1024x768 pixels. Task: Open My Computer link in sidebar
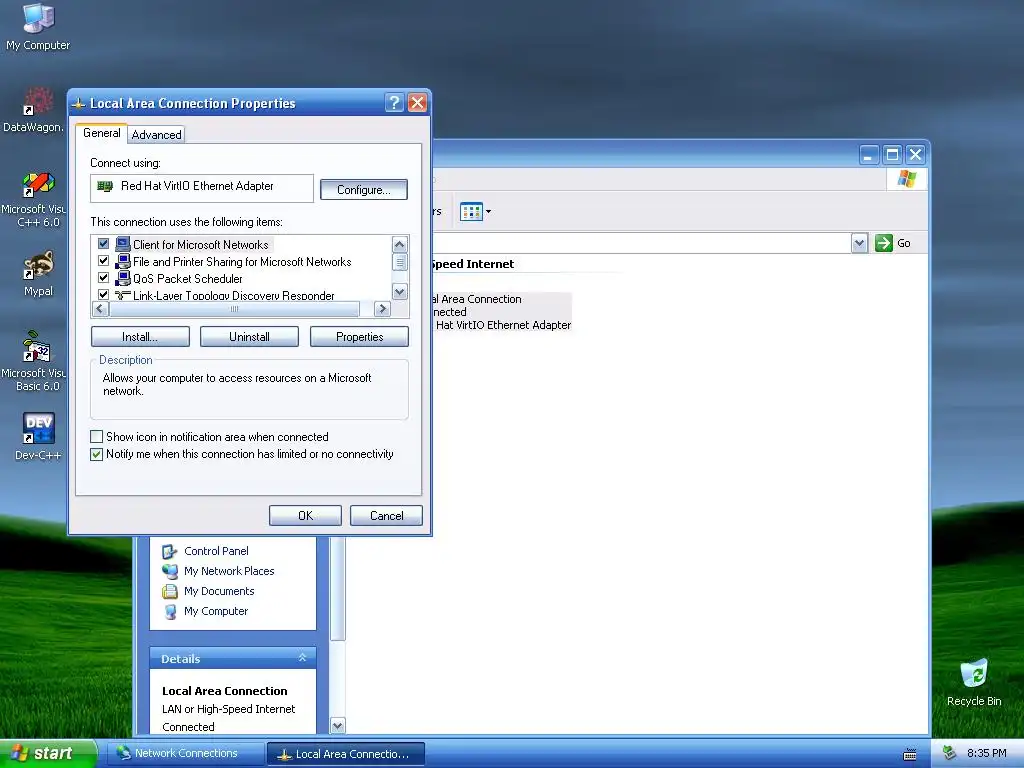tap(216, 612)
